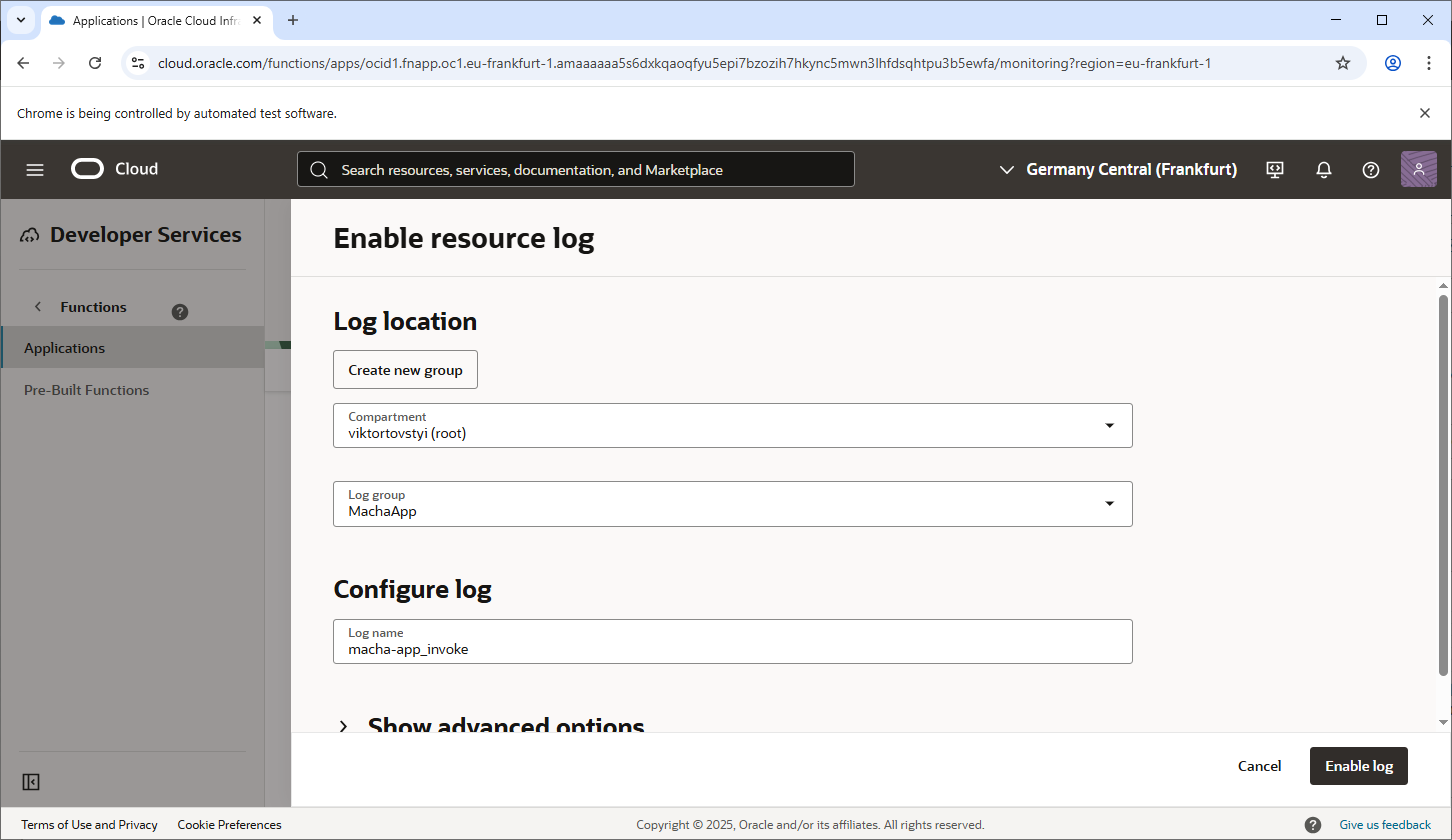The height and width of the screenshot is (840, 1452).
Task: Click the search resources and services box
Action: (x=576, y=170)
